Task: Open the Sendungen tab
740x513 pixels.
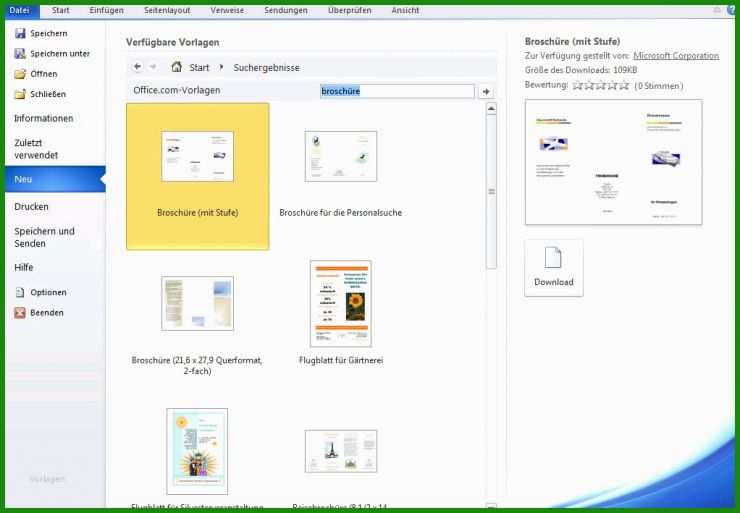Action: coord(286,10)
